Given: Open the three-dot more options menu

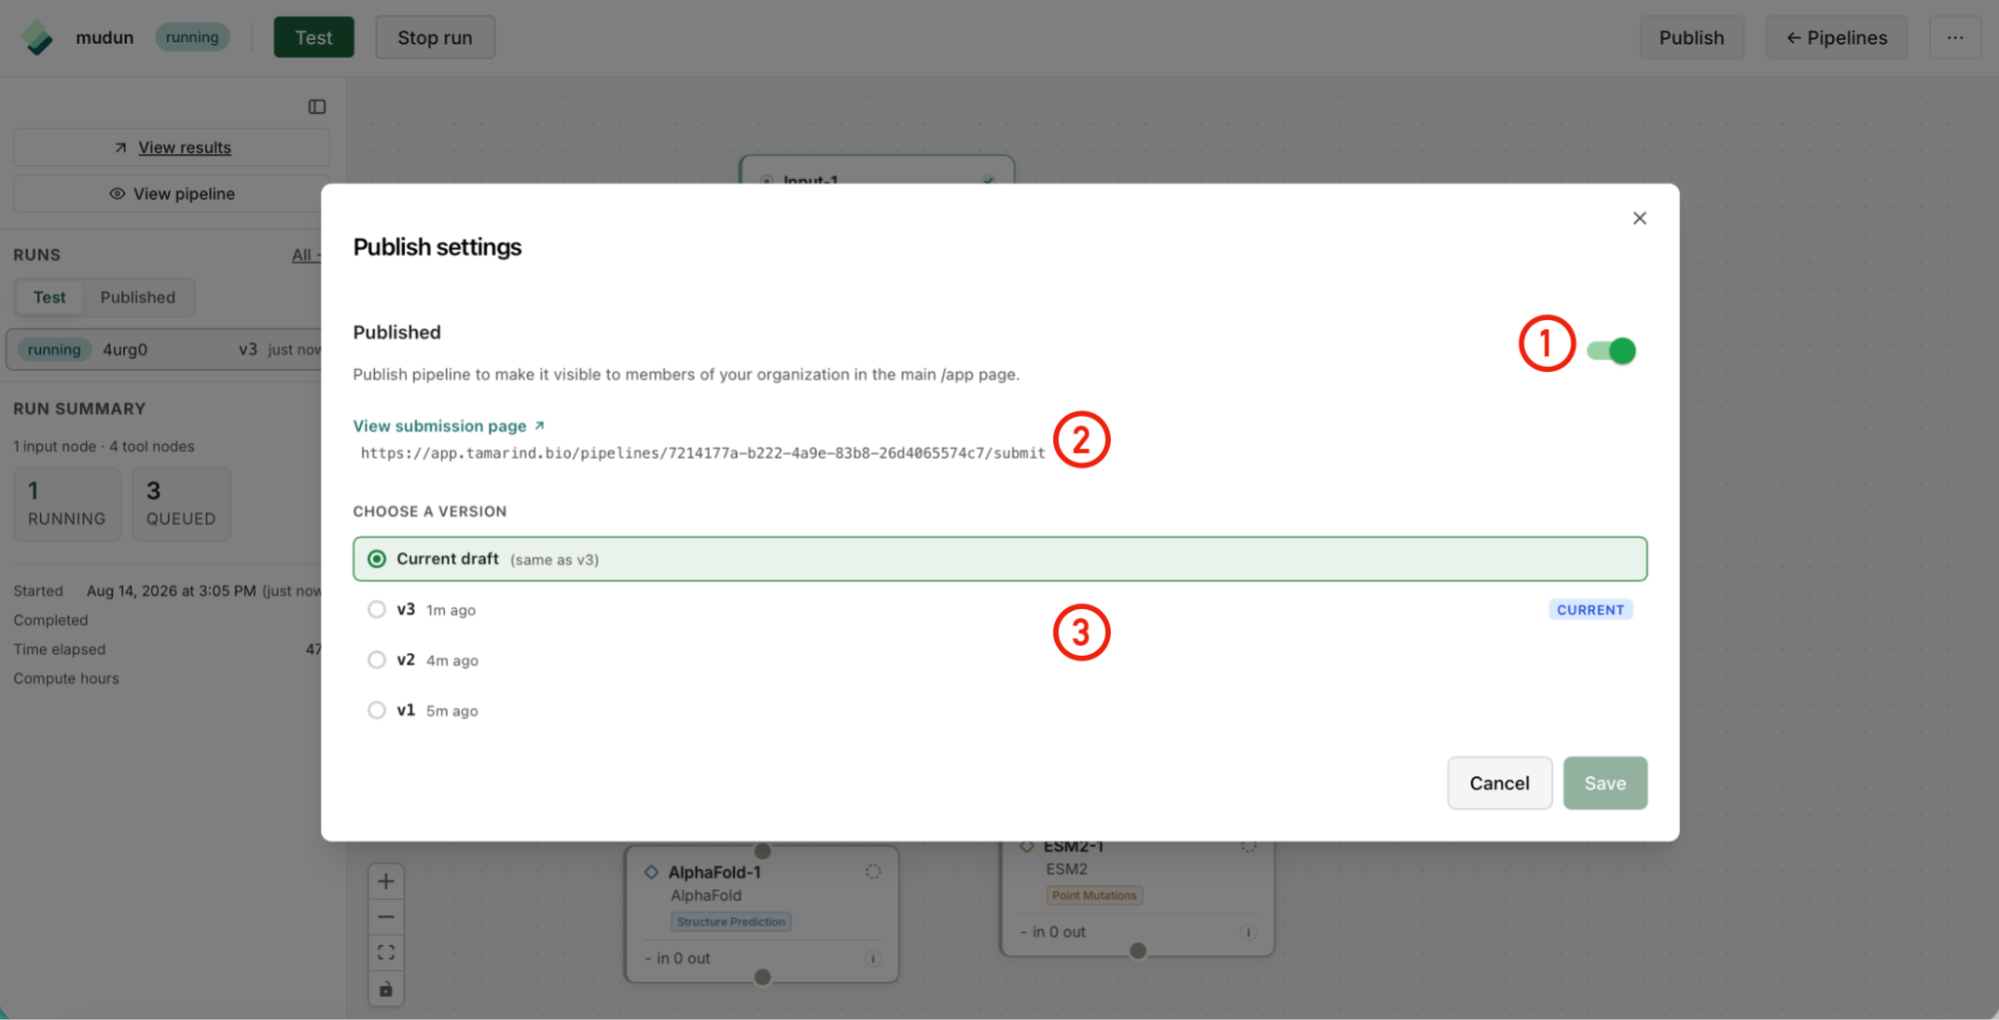Looking at the screenshot, I should point(1954,37).
